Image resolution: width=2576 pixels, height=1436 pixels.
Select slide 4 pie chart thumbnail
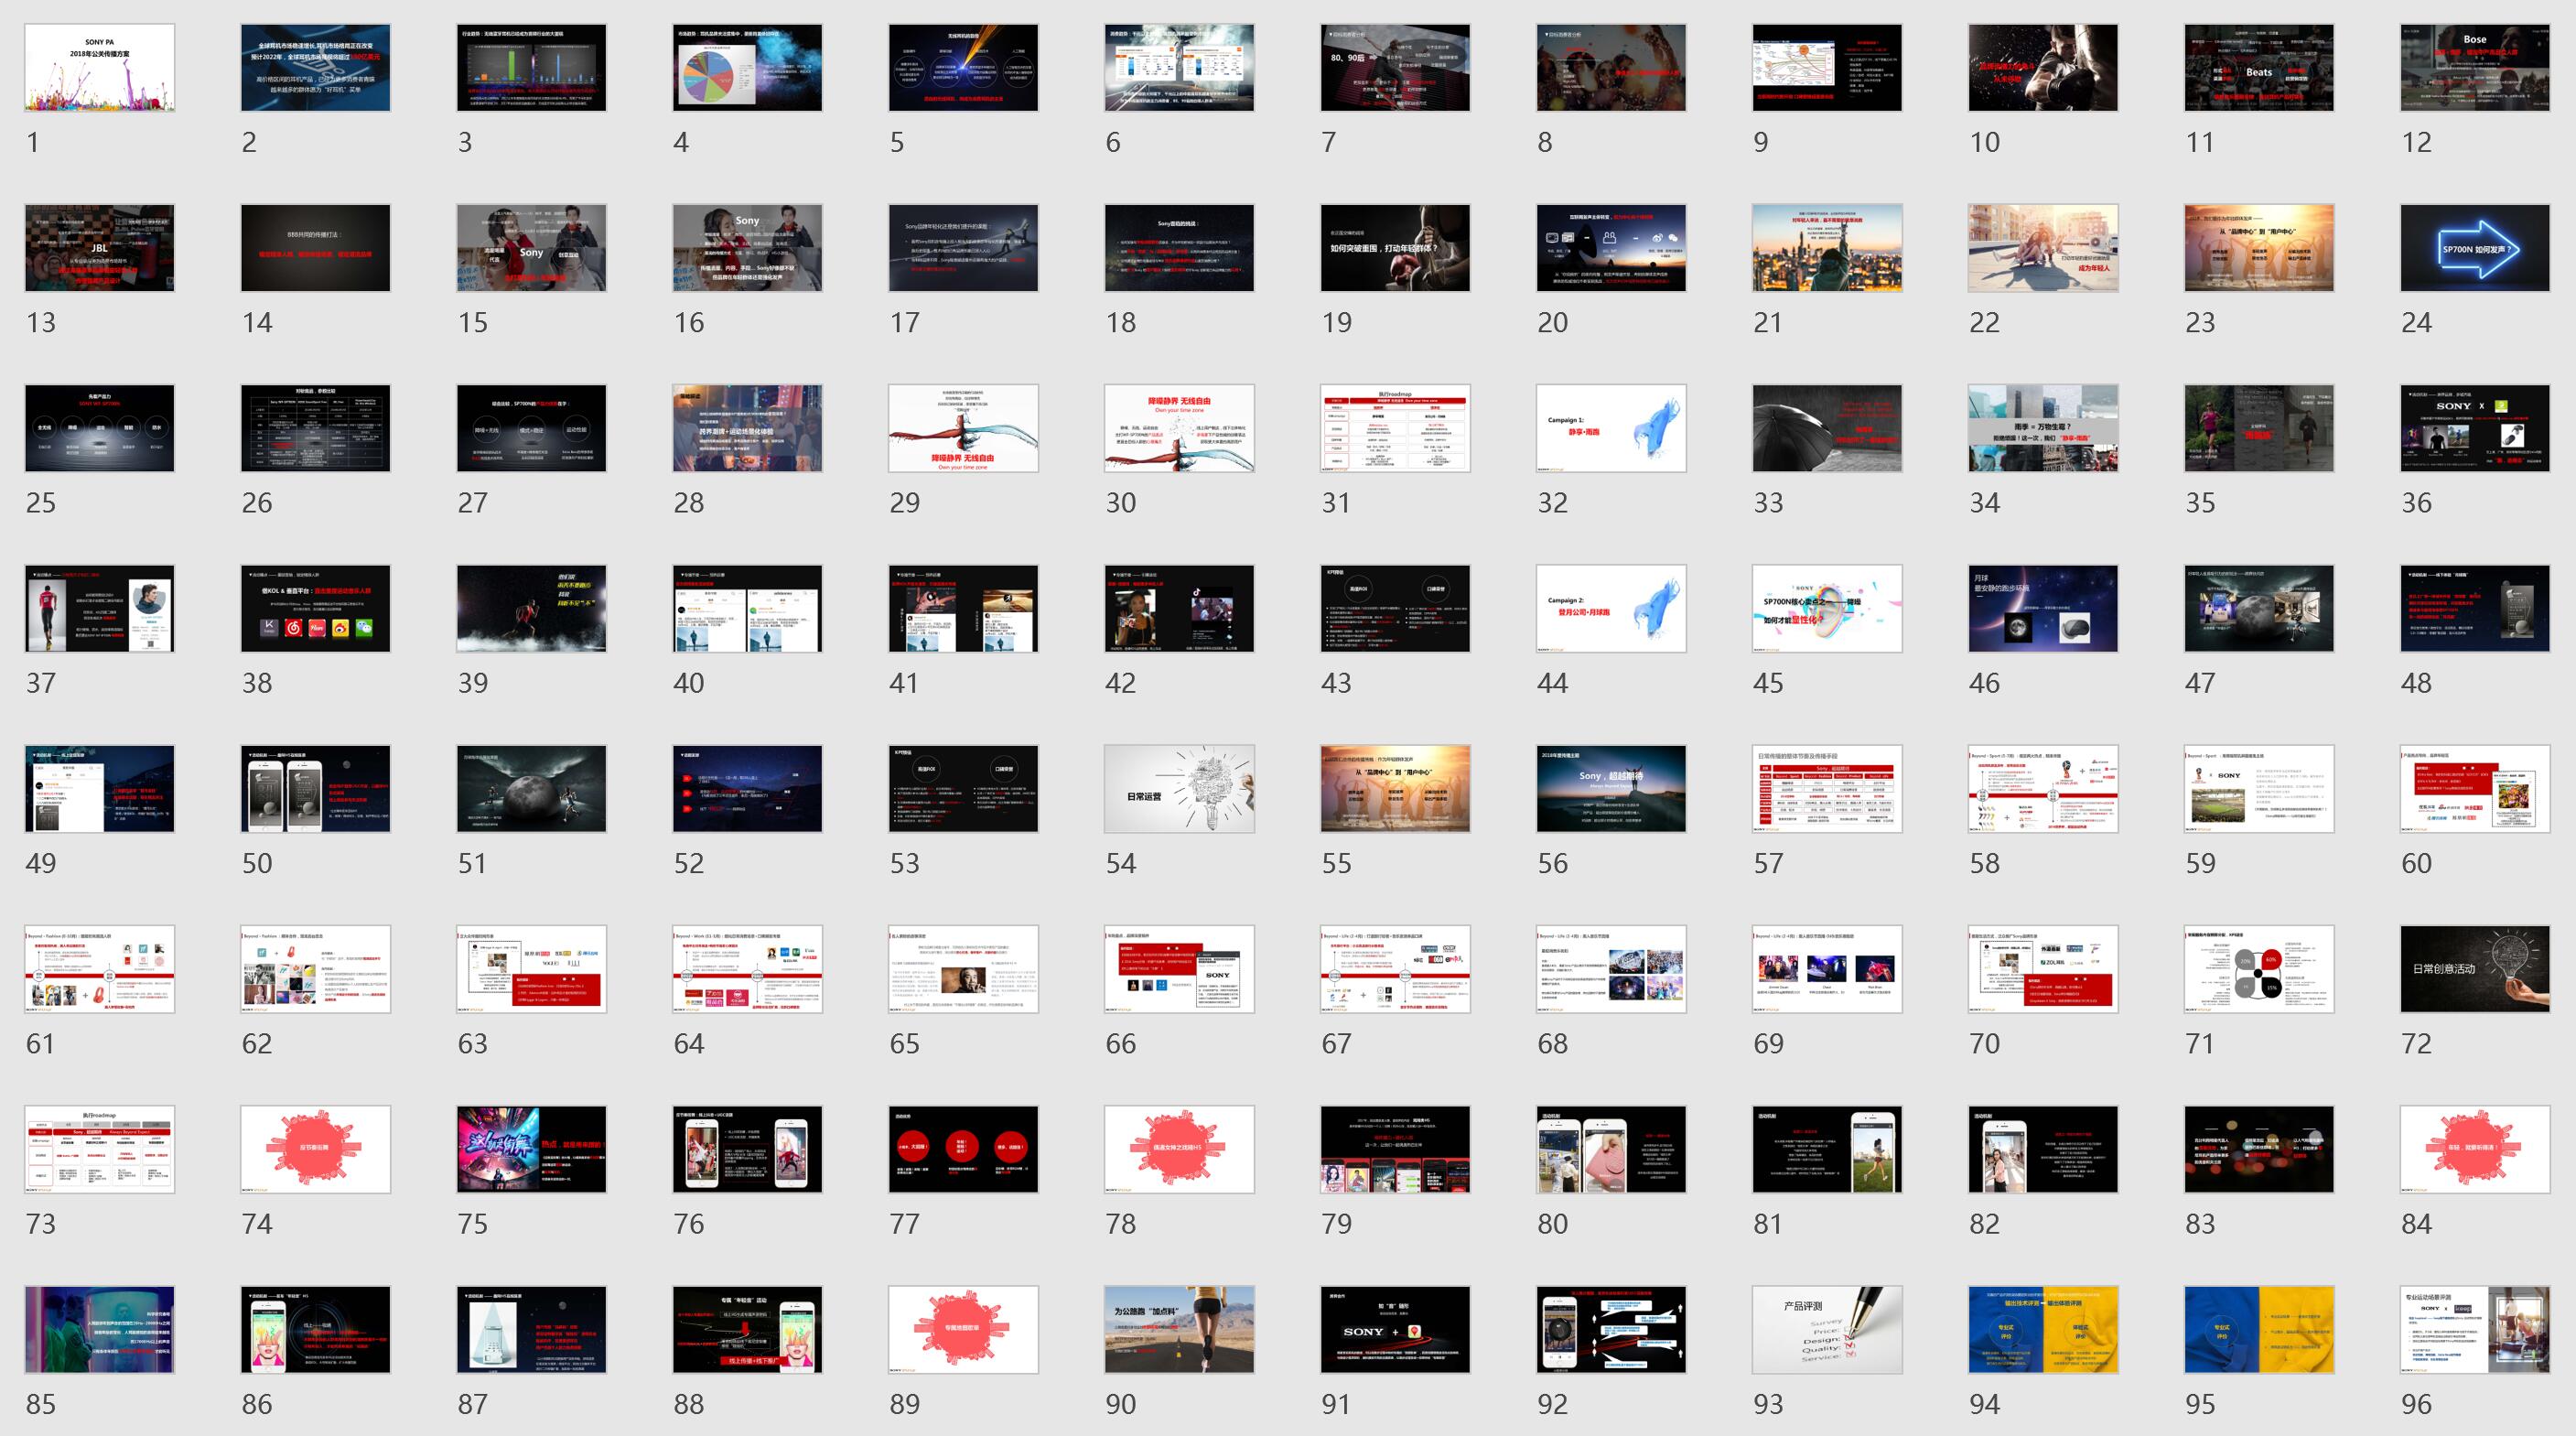point(748,68)
